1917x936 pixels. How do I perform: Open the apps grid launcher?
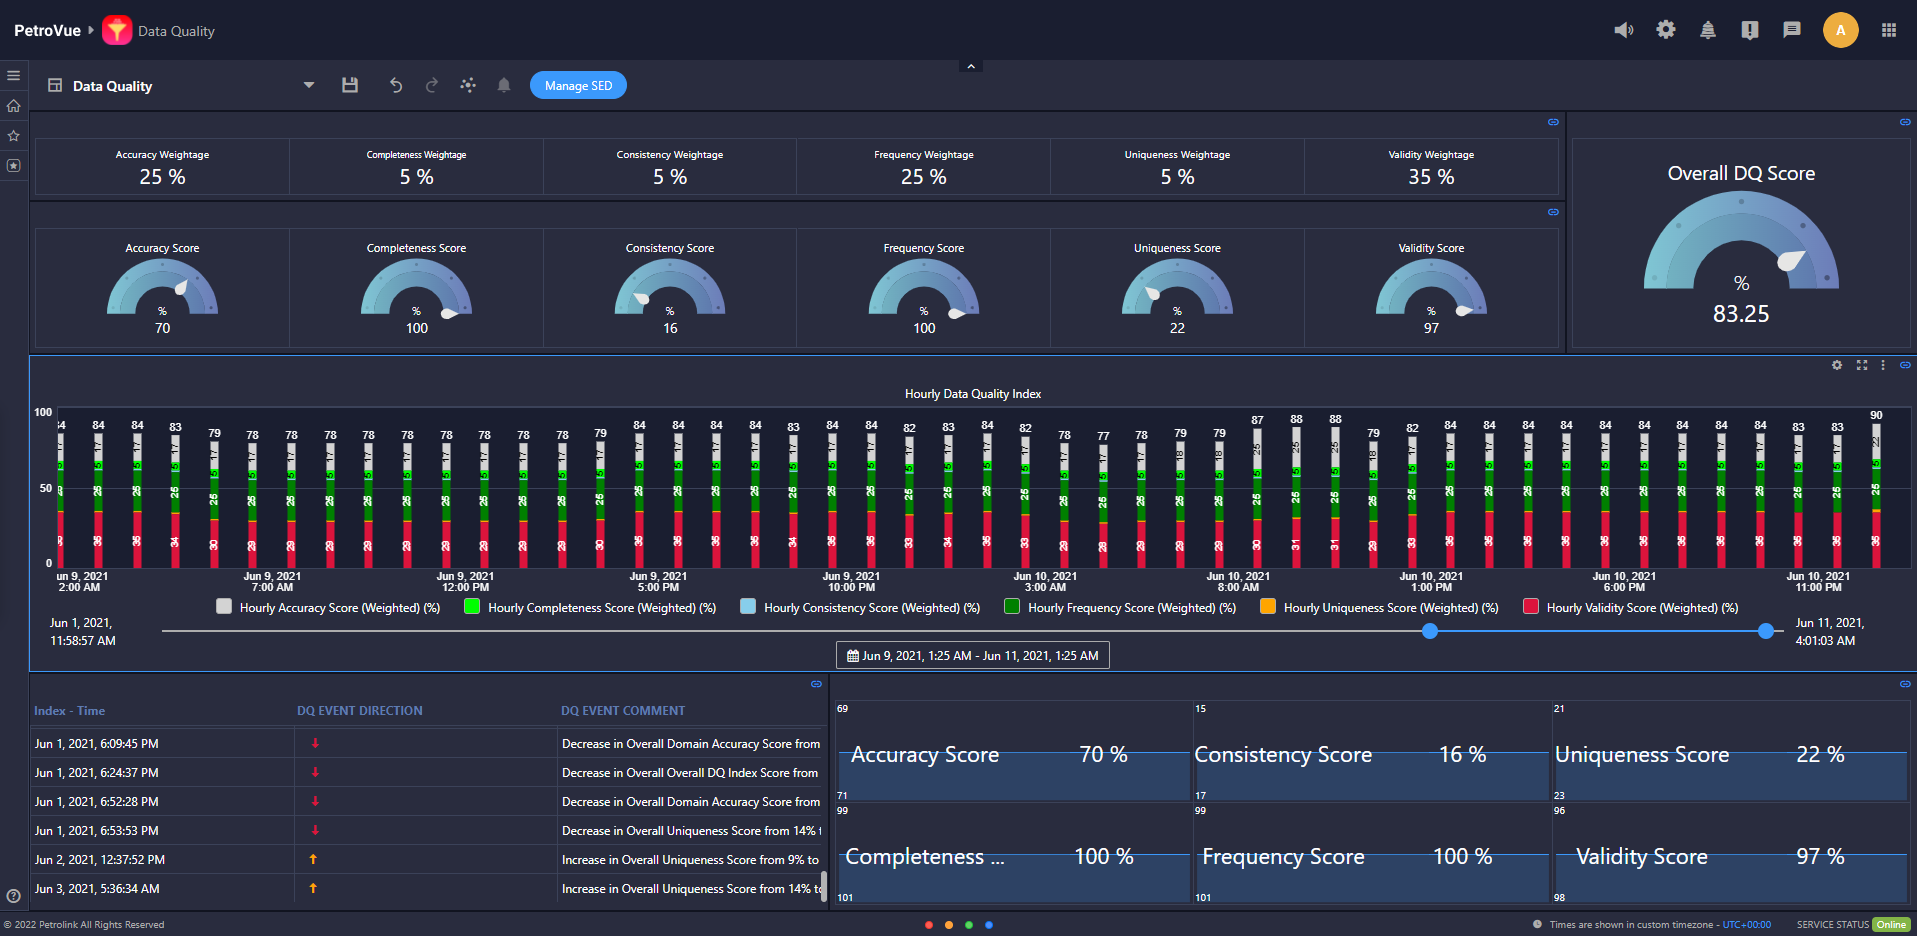pos(1888,30)
